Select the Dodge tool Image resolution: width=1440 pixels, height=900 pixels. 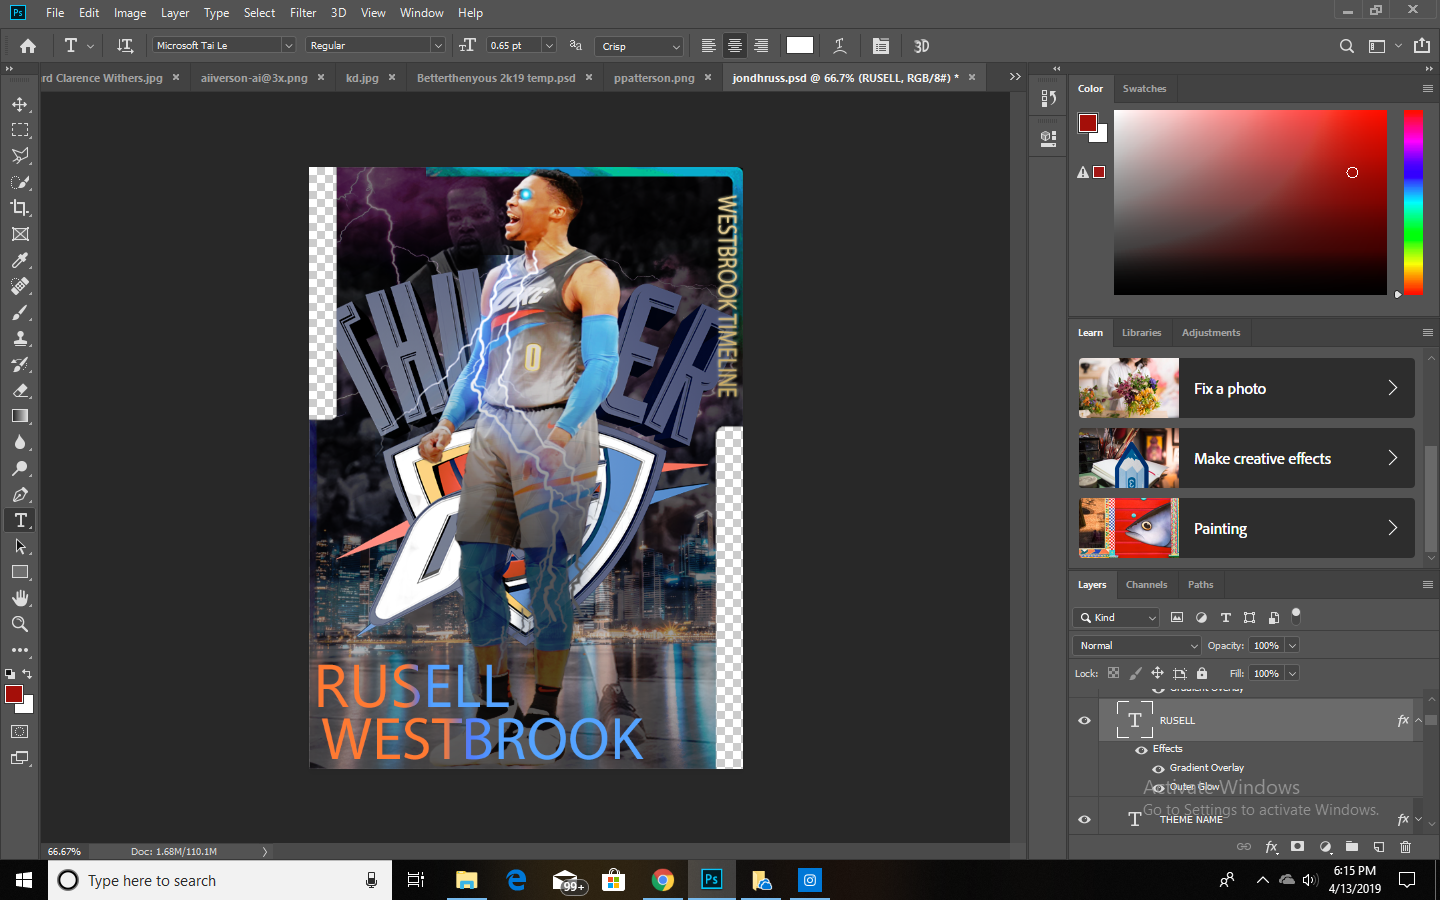point(20,468)
